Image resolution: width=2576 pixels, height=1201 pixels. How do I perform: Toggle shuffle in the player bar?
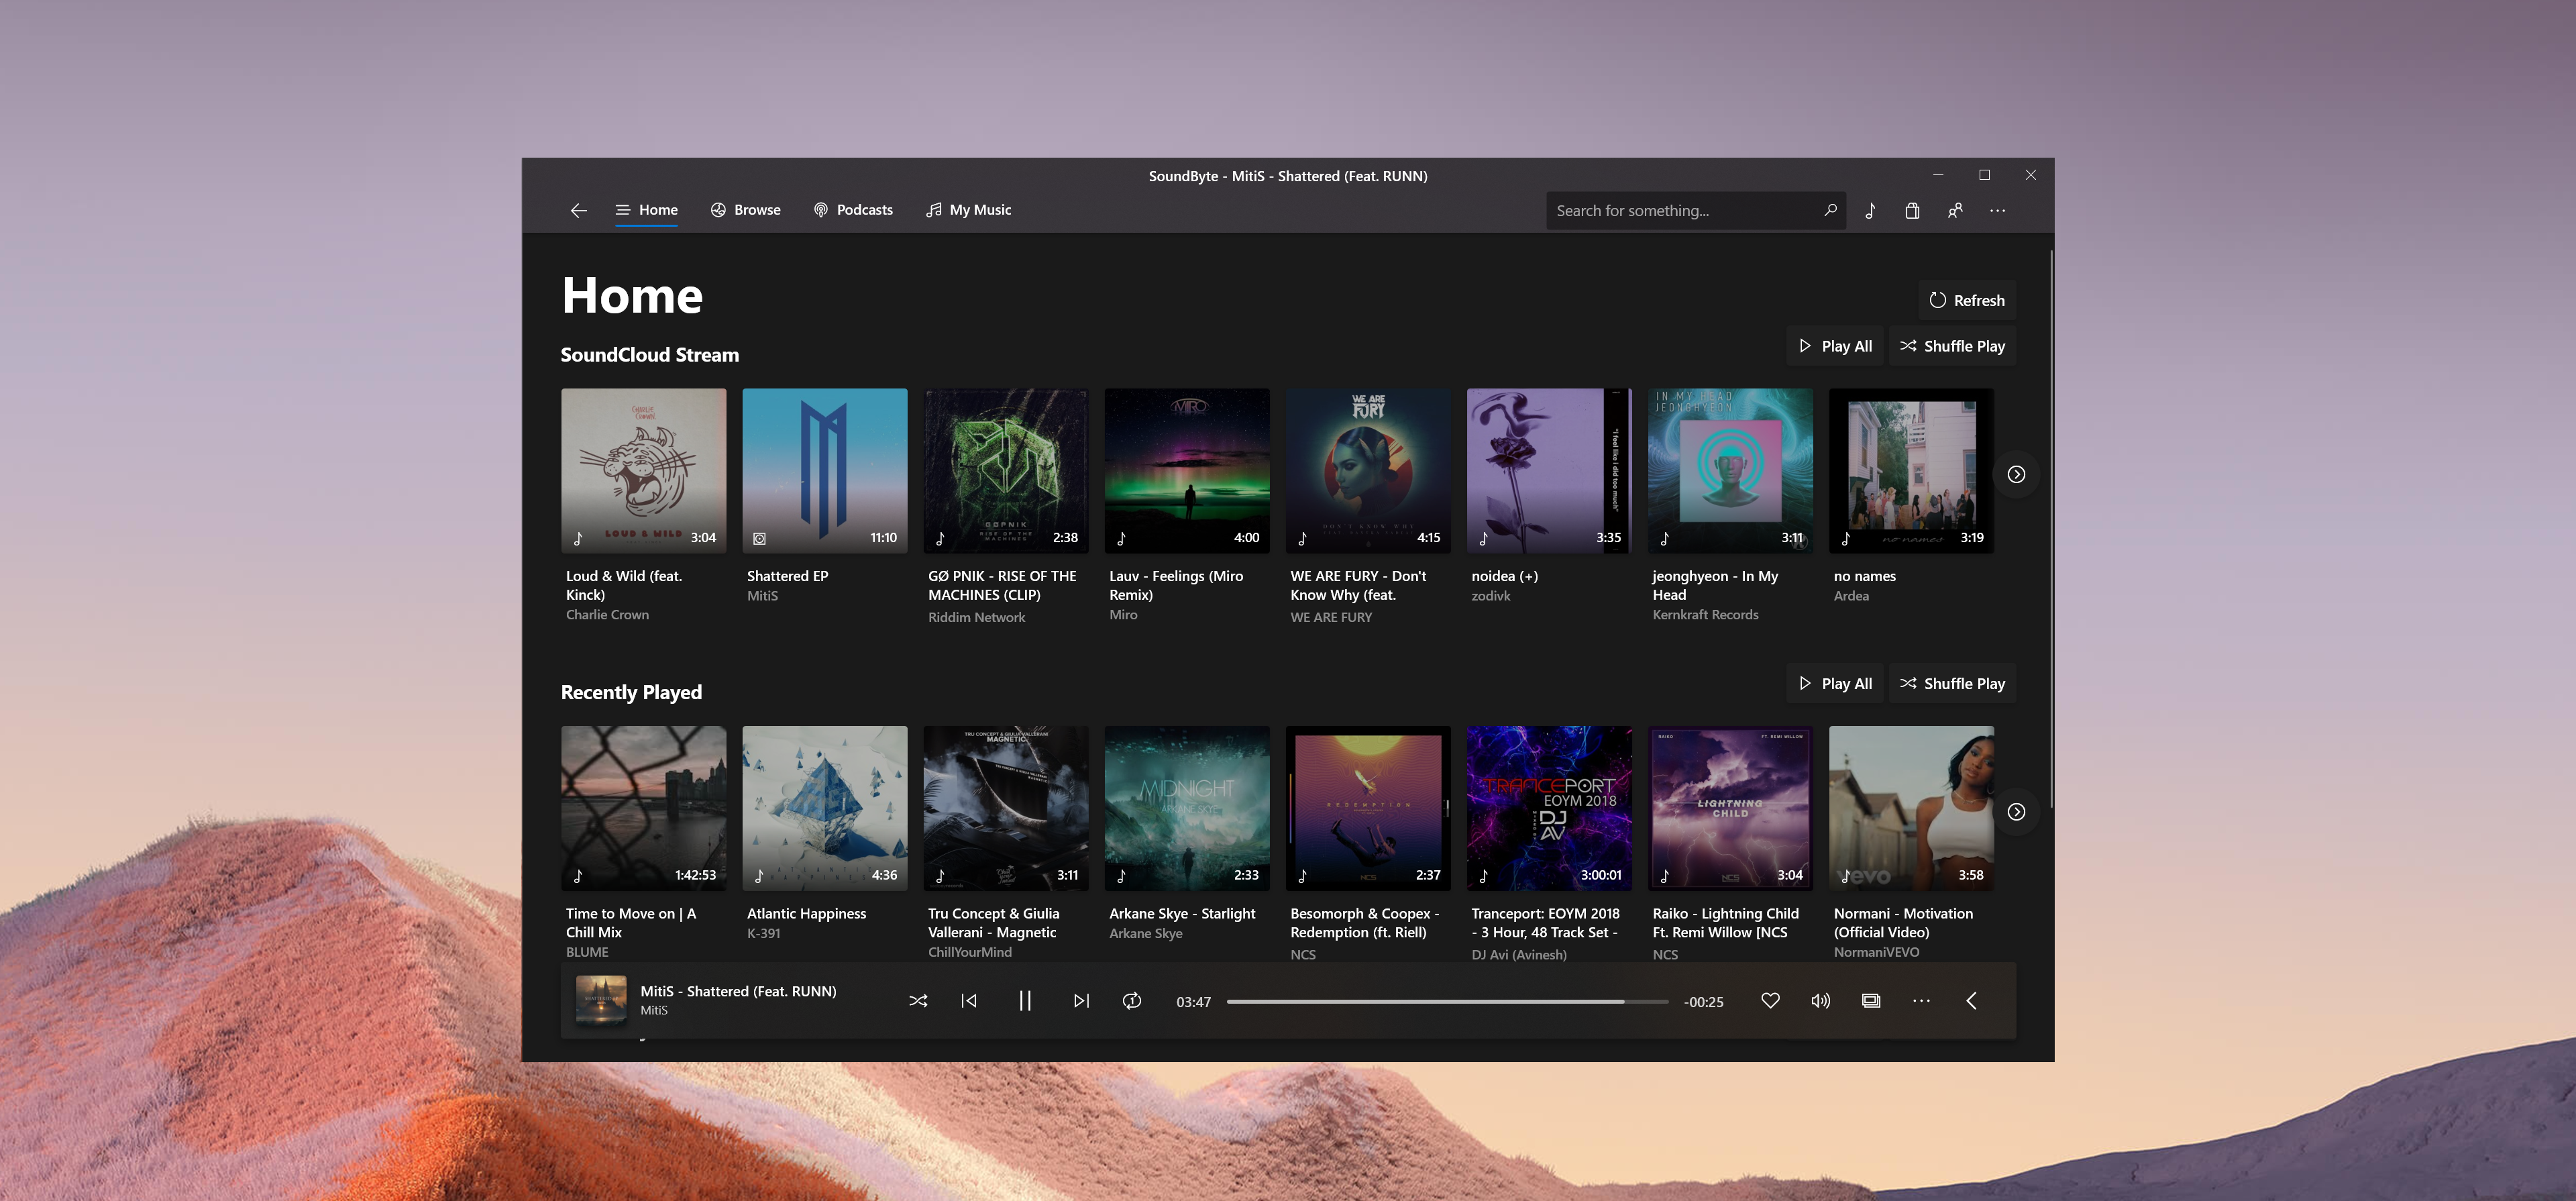[x=918, y=1001]
